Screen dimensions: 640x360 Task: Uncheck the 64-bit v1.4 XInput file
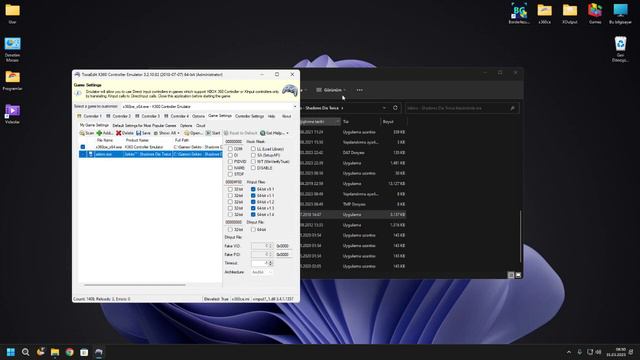coord(253,214)
